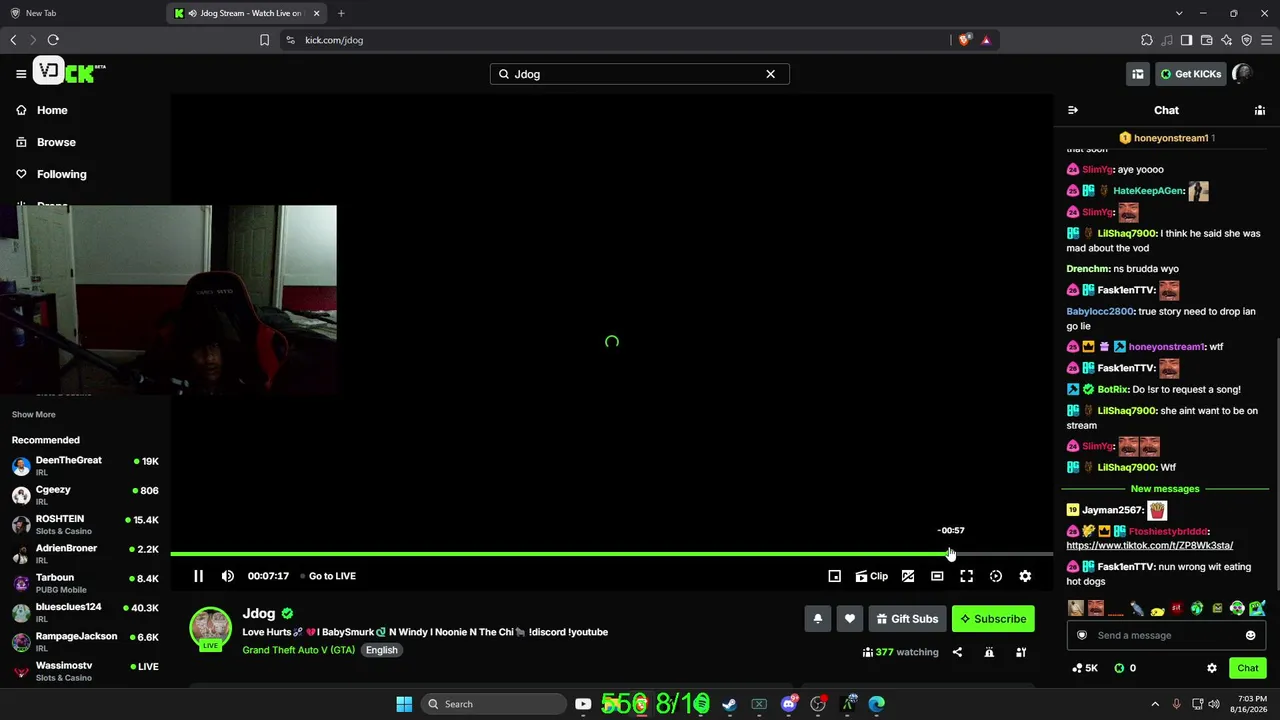Screen dimensions: 1280x720
Task: Collapse the chat panel
Action: [x=1073, y=110]
